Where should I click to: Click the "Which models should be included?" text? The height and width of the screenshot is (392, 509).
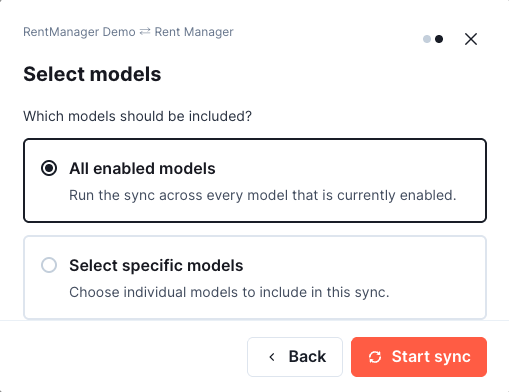tap(137, 116)
